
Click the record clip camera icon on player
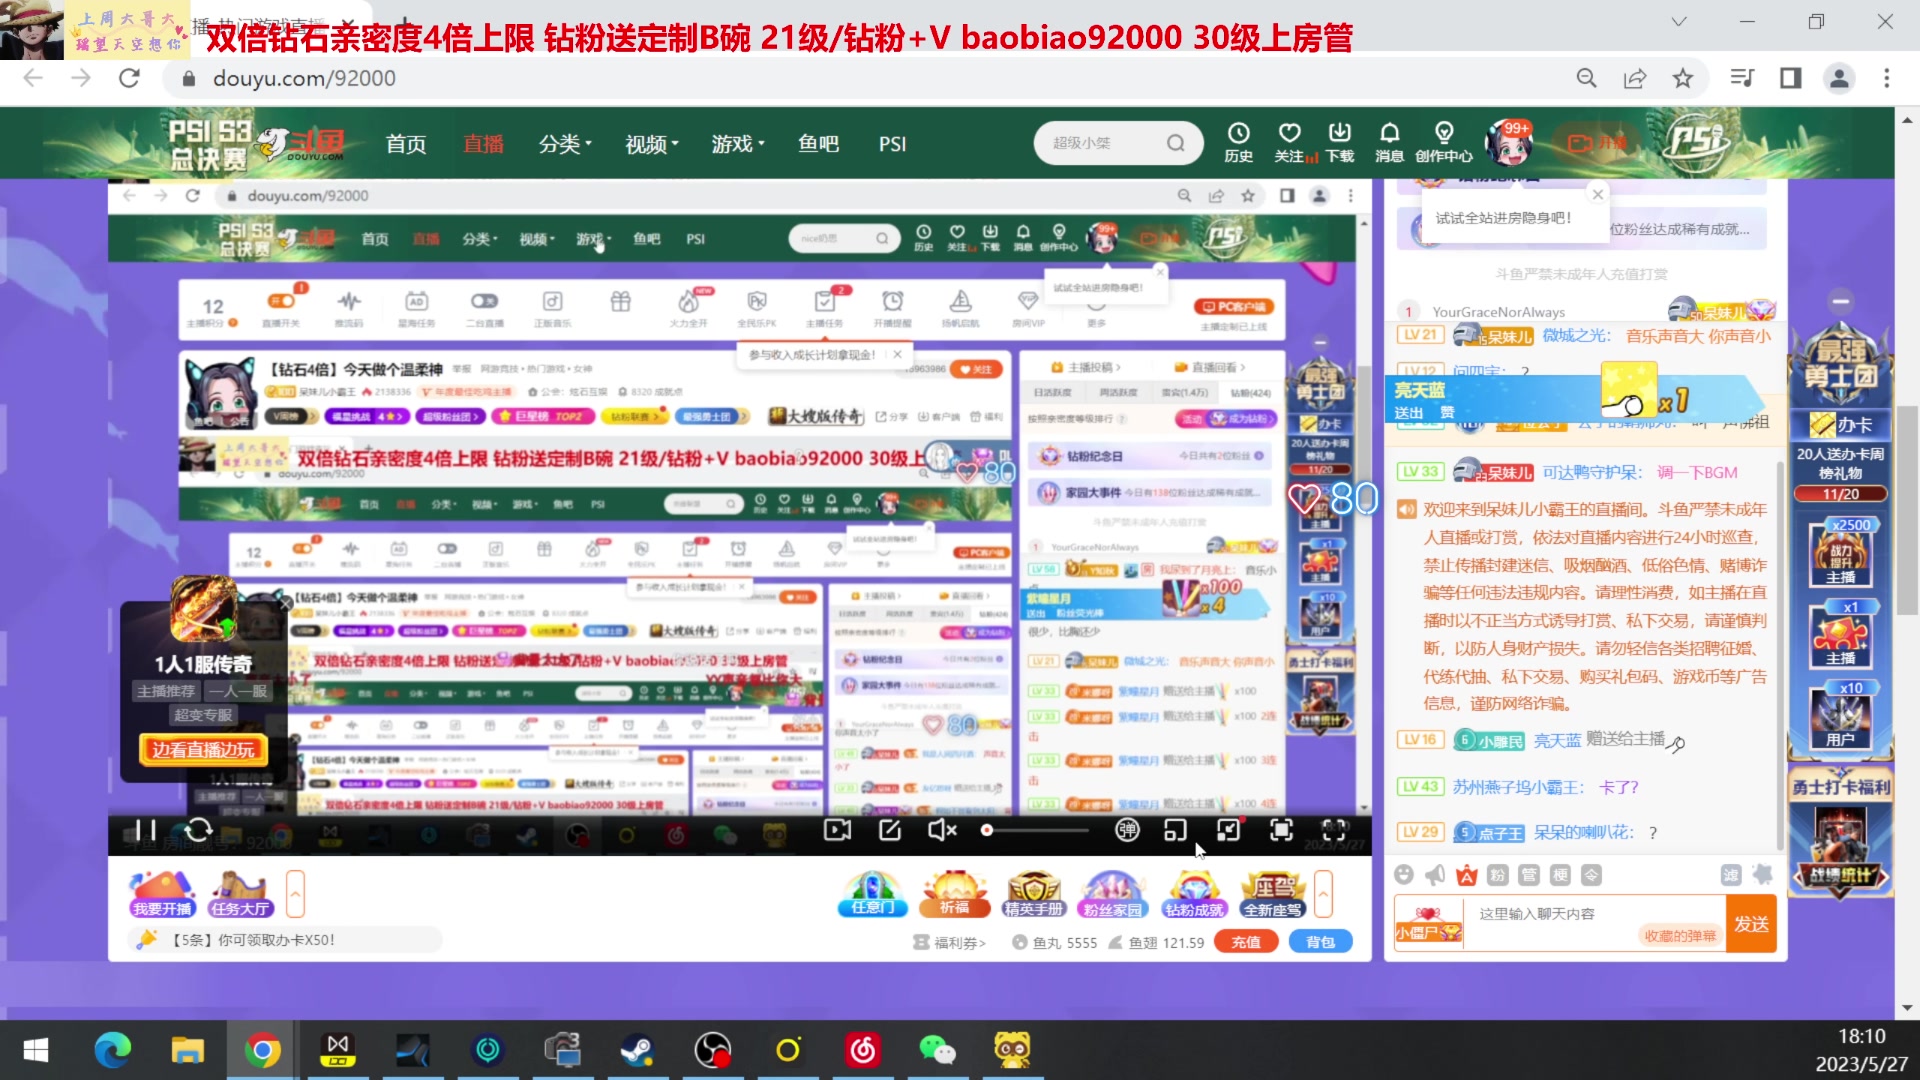coord(837,830)
